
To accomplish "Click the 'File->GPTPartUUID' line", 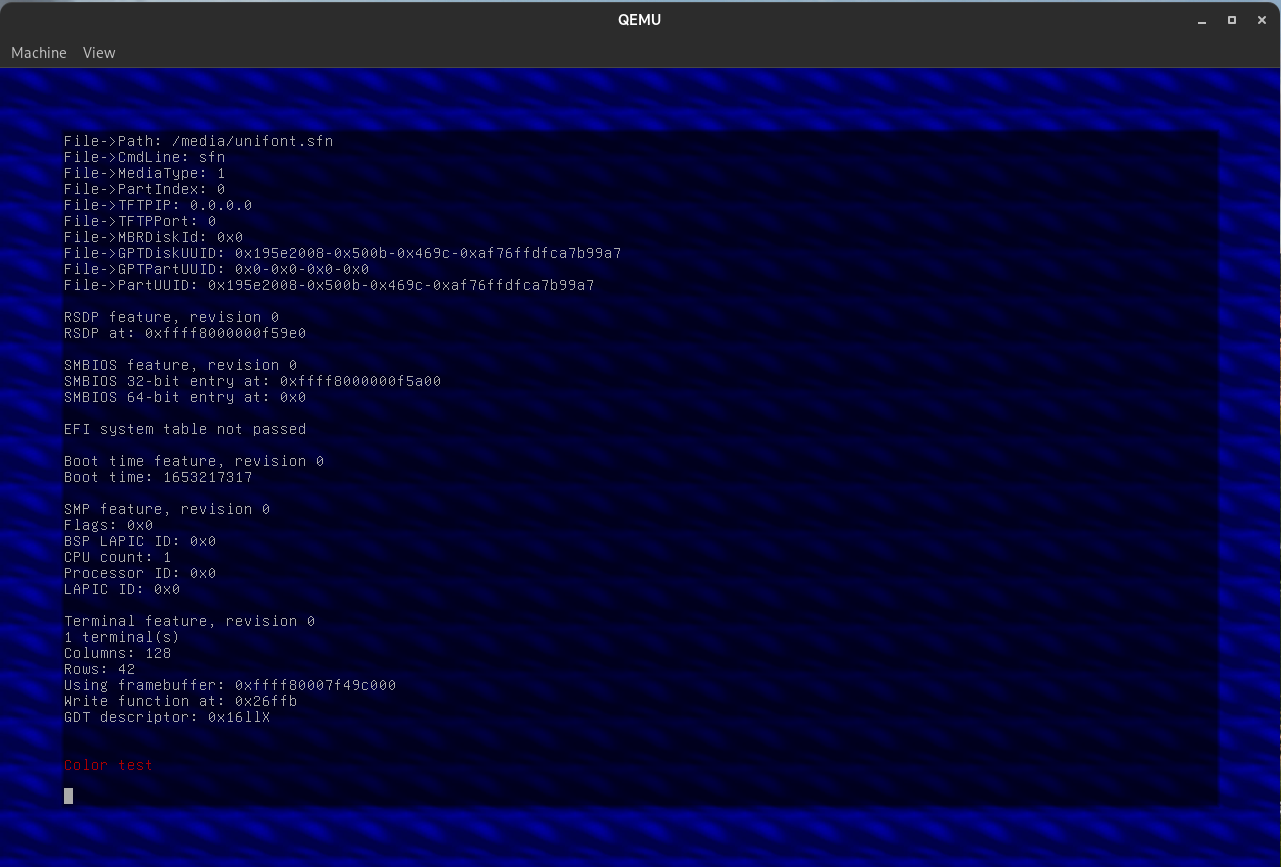I will pyautogui.click(x=216, y=269).
